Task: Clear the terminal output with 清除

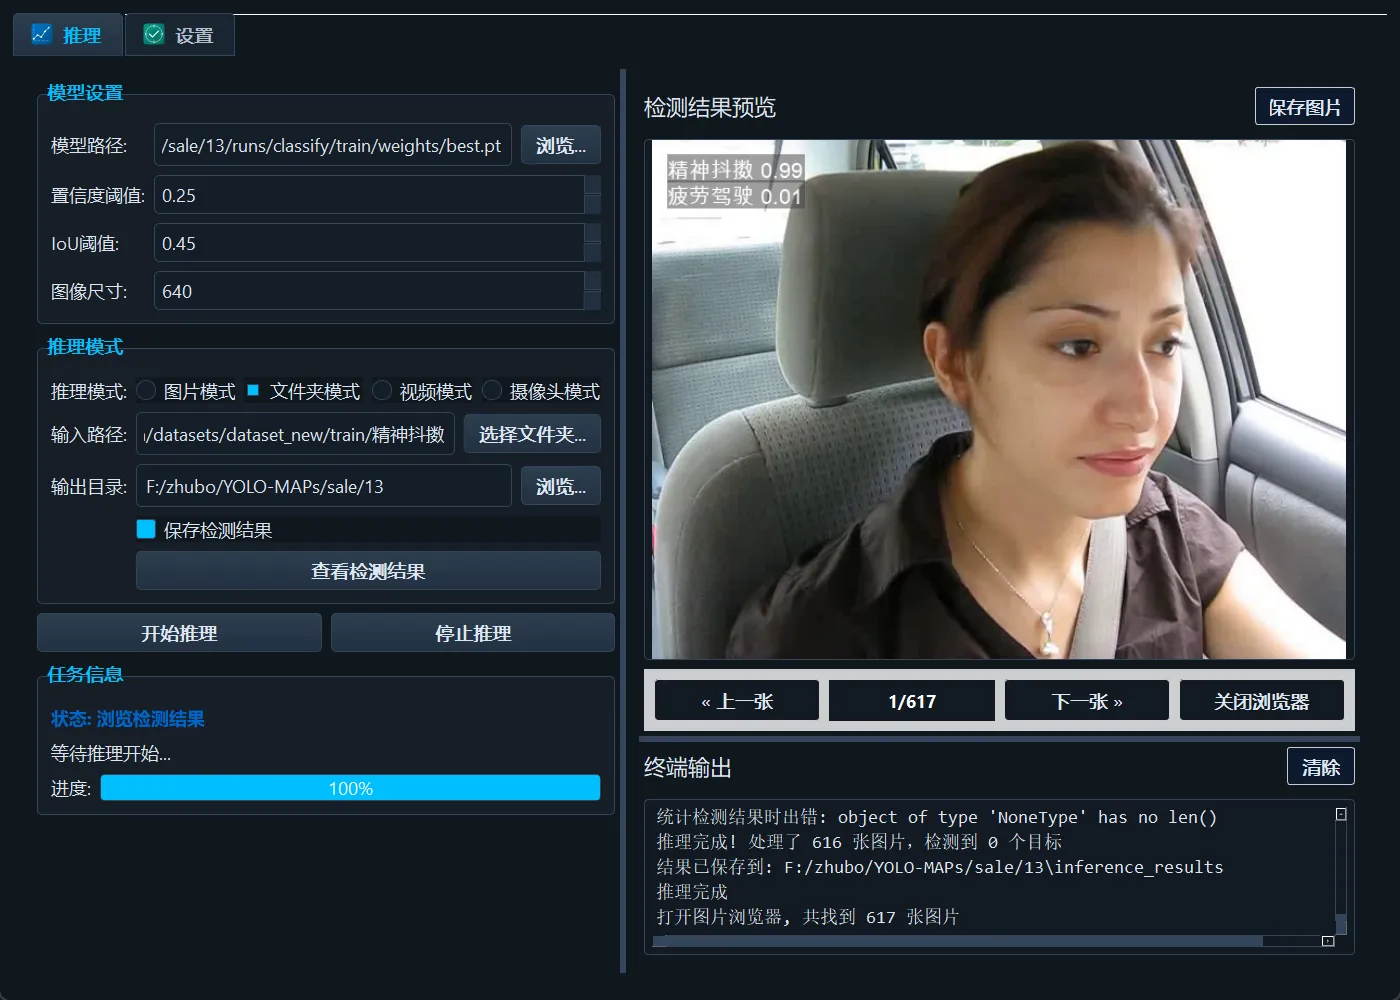Action: [x=1320, y=766]
